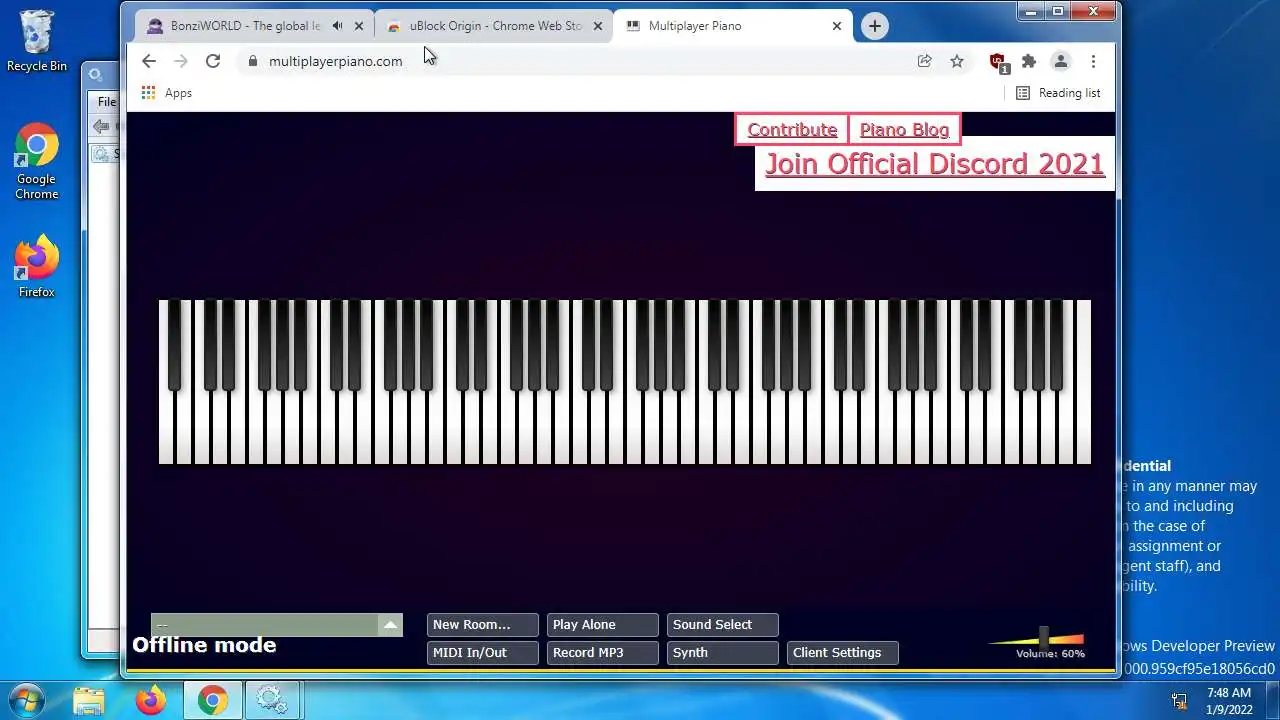
Task: Select the gear app on the taskbar
Action: 273,700
